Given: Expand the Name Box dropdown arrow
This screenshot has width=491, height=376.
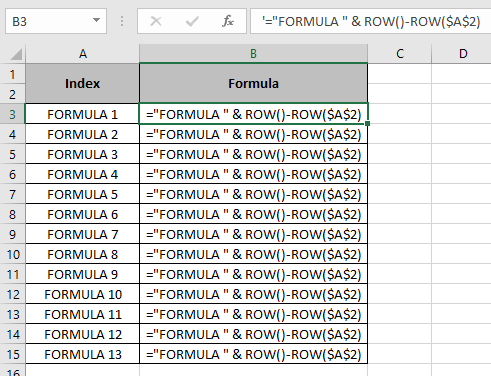Looking at the screenshot, I should (x=96, y=20).
